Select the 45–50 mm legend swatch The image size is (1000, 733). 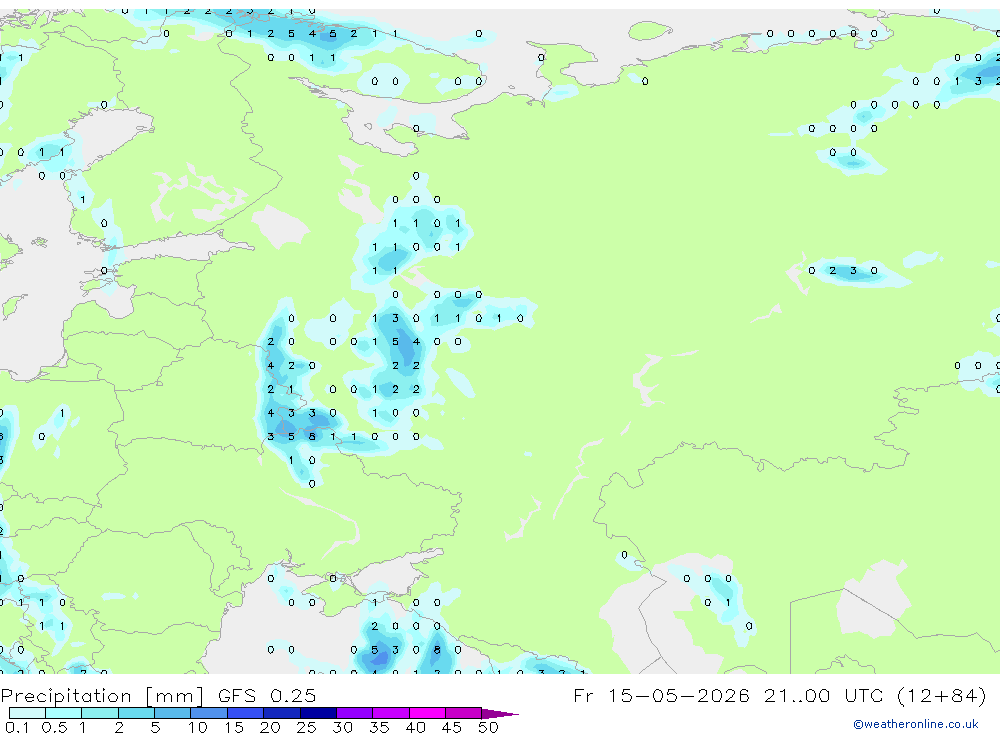click(x=463, y=713)
